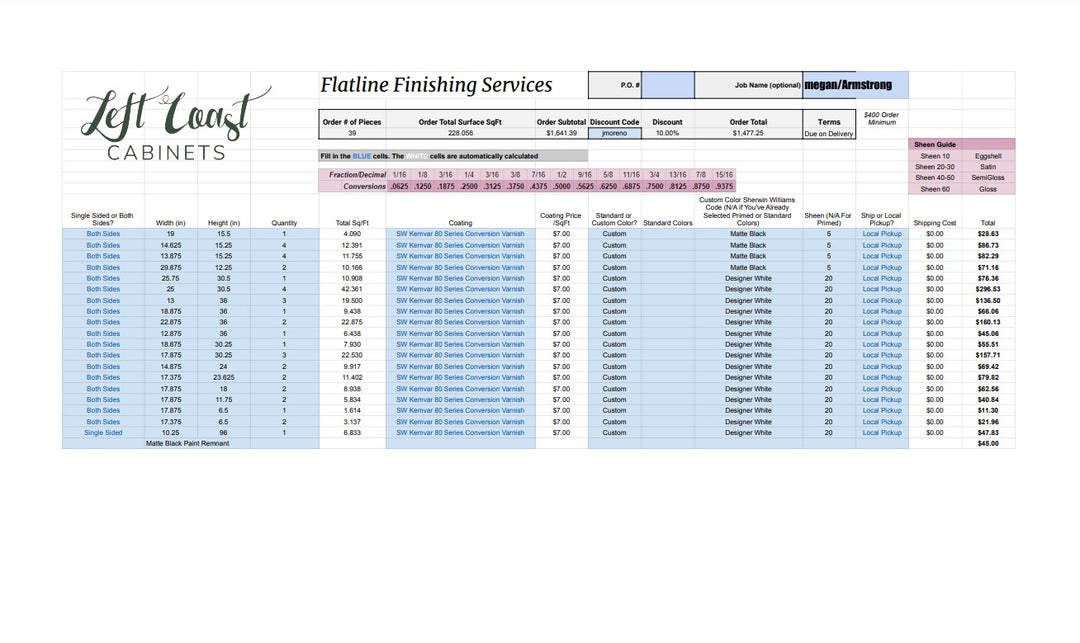The width and height of the screenshot is (1080, 643).
Task: Click the 'Matte Black Paint Remnant' cell
Action: pyautogui.click(x=187, y=443)
